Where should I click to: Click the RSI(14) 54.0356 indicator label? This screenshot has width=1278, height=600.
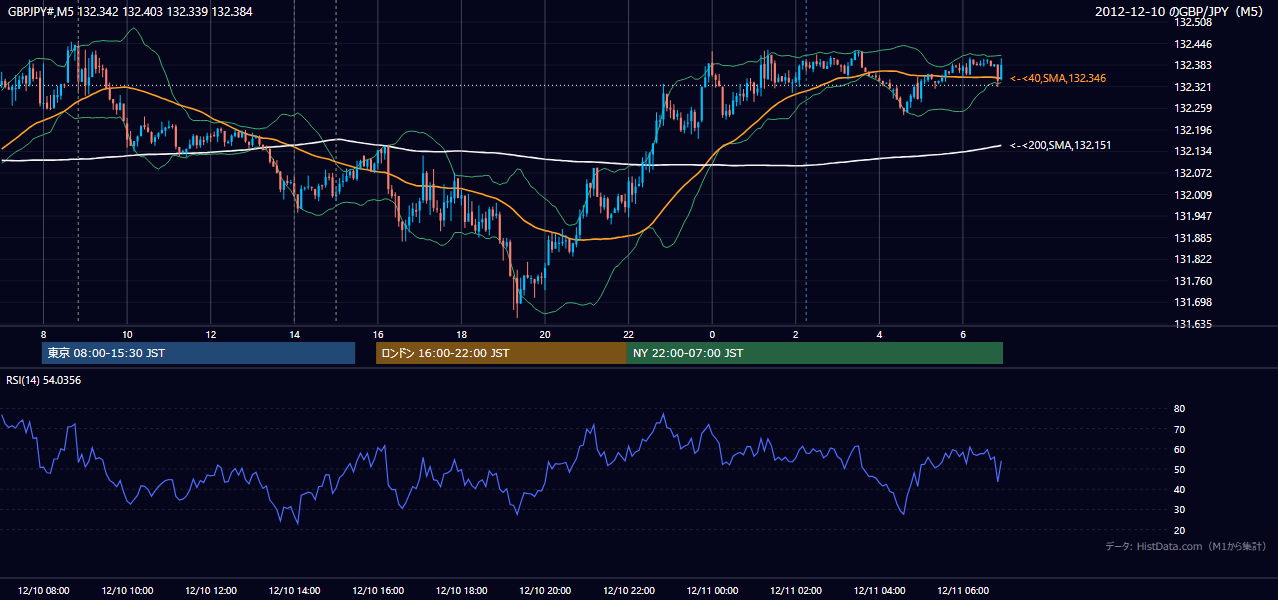pos(44,380)
